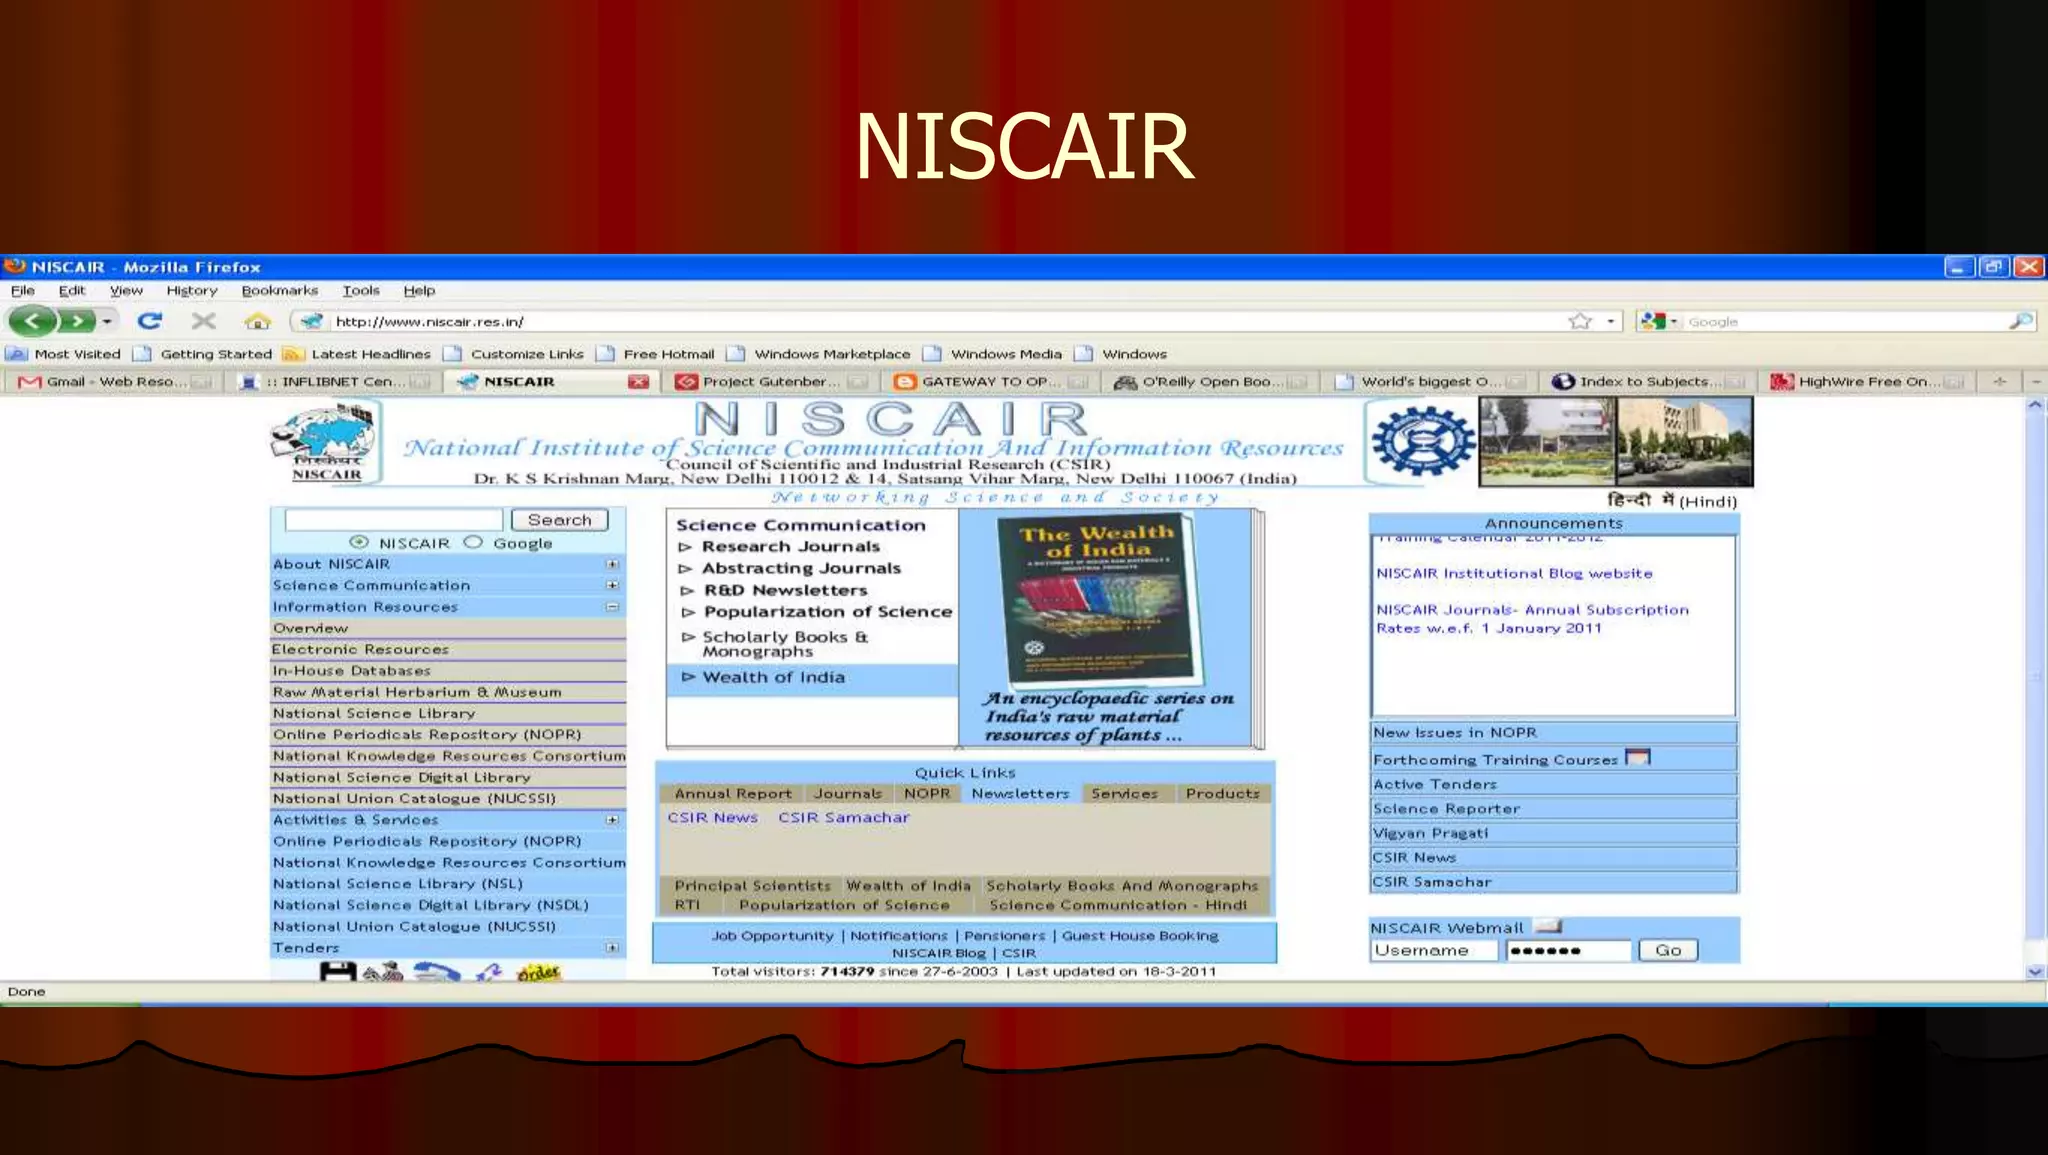The width and height of the screenshot is (2048, 1155).
Task: Click the NISCAIR Webmail envelope icon
Action: click(x=1549, y=926)
